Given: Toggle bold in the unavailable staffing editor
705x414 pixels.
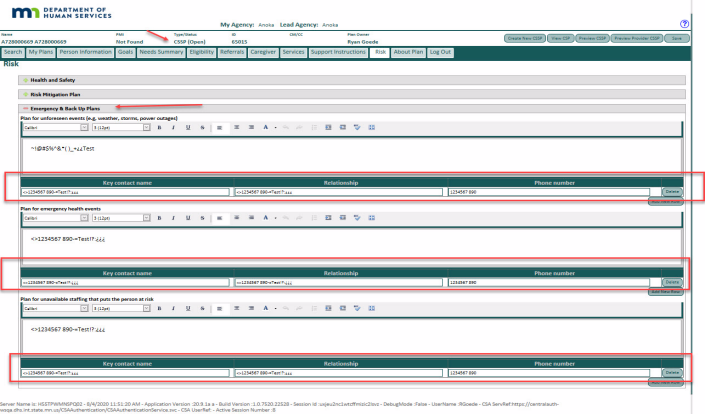Looking at the screenshot, I should (x=159, y=308).
